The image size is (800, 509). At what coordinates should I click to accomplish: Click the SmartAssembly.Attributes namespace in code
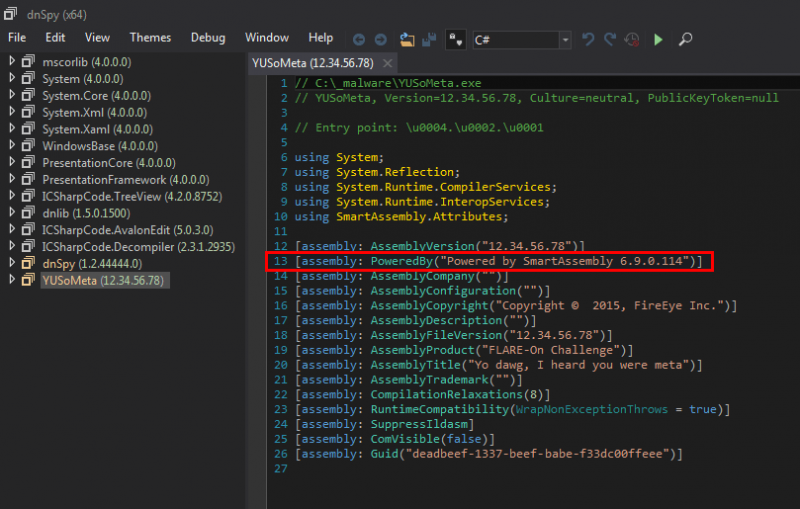tap(421, 216)
